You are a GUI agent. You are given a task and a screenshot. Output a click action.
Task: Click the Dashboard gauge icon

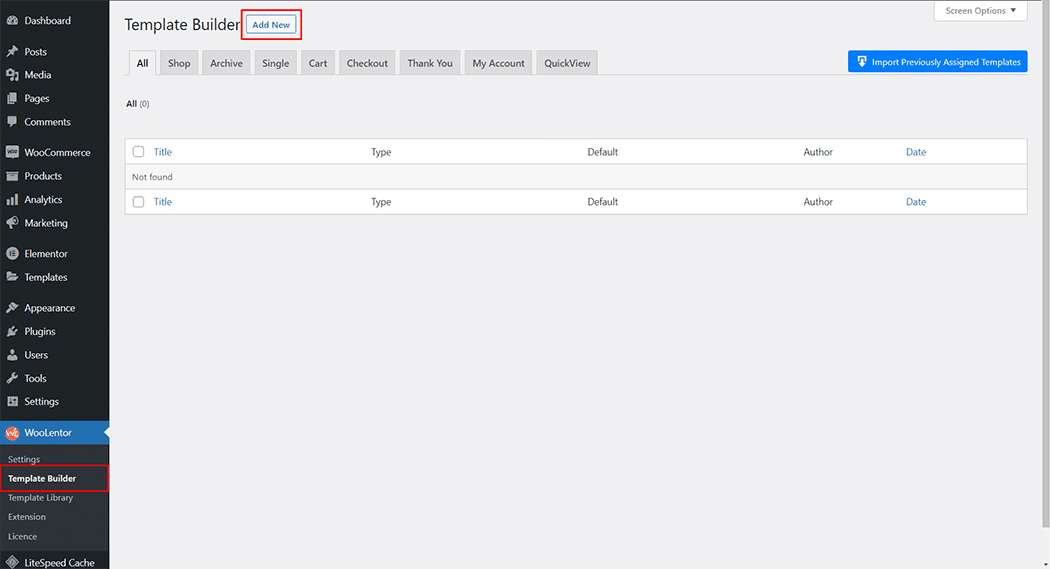(12, 21)
